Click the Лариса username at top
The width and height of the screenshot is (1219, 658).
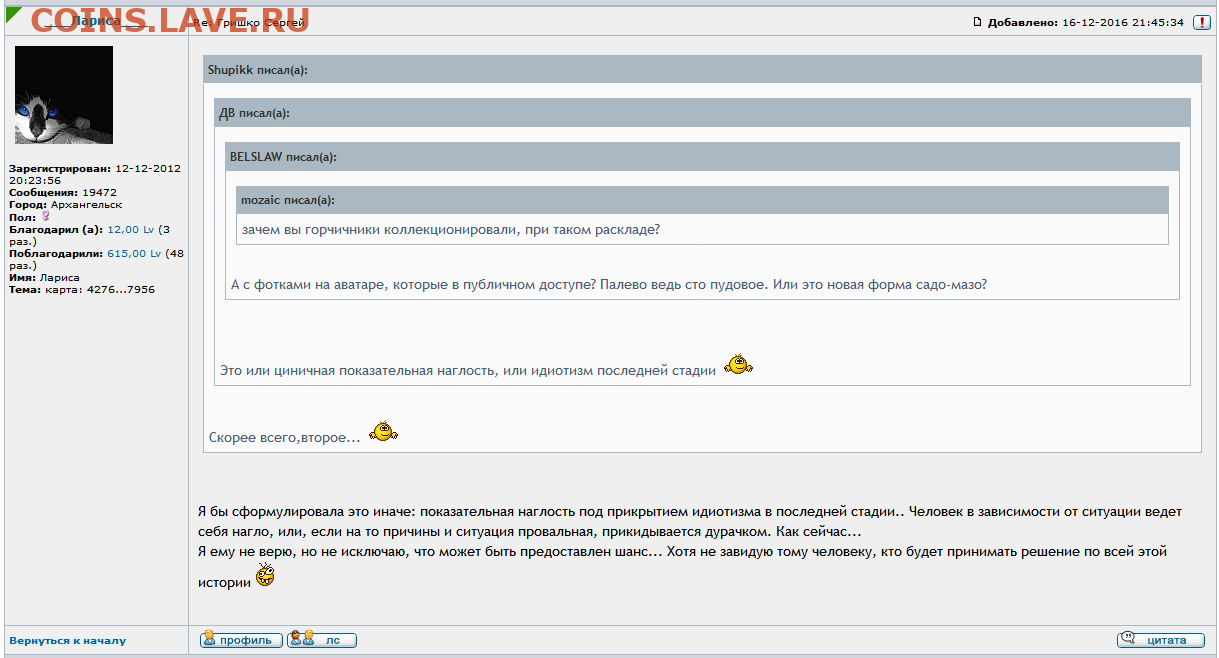(x=100, y=21)
